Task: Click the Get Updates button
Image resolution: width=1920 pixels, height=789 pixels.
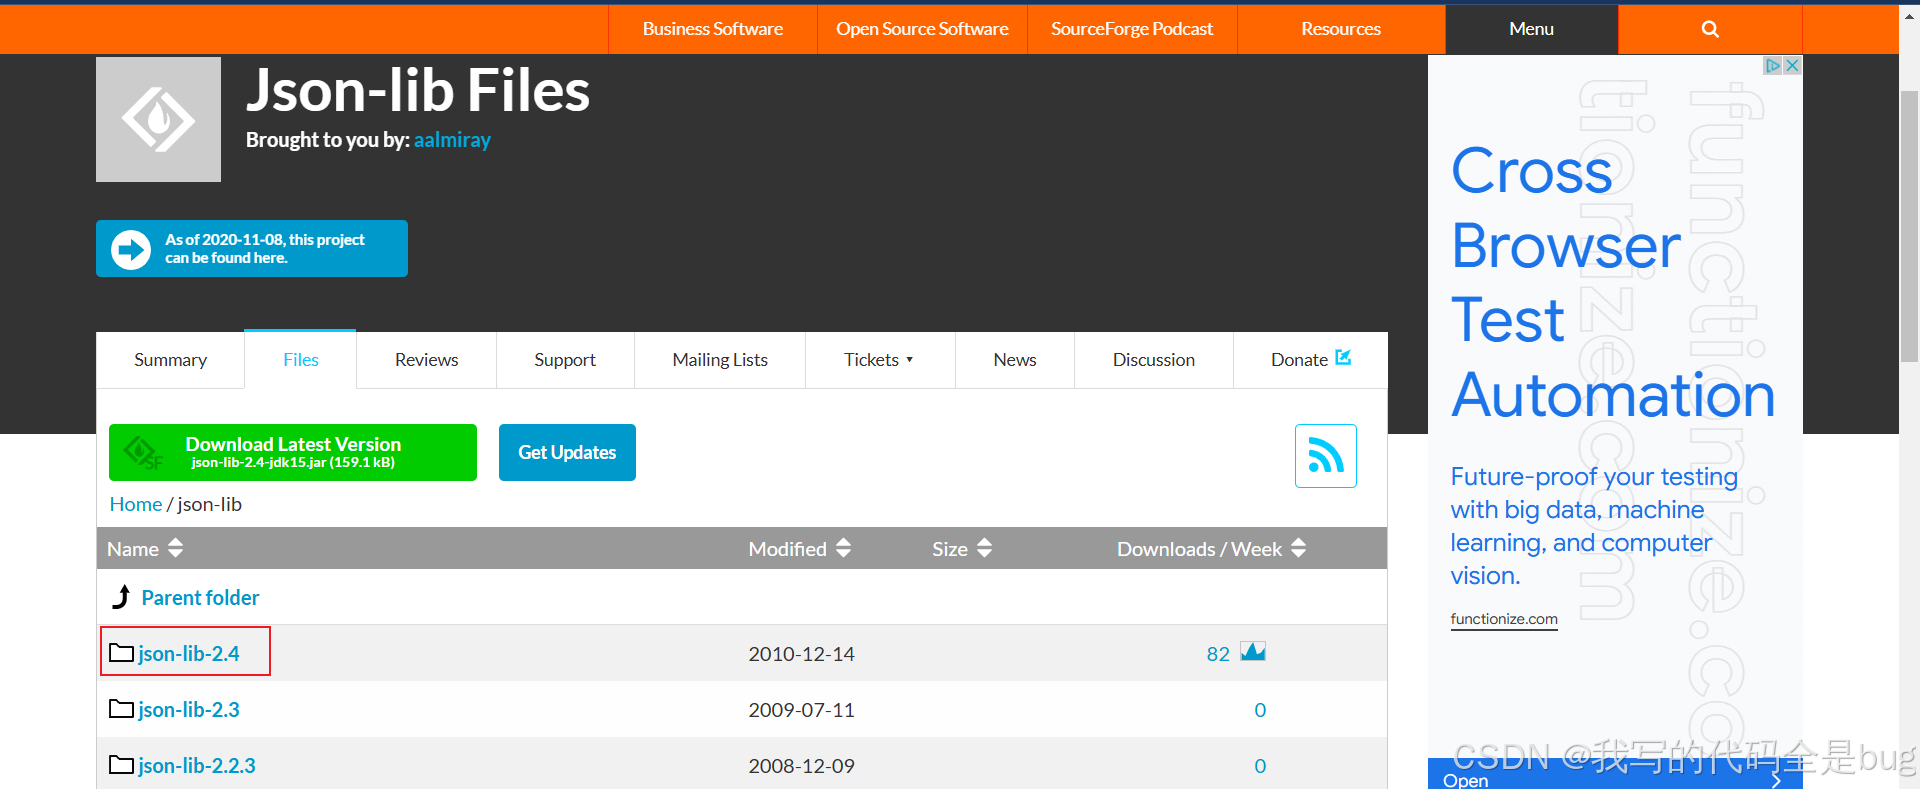Action: [x=567, y=452]
